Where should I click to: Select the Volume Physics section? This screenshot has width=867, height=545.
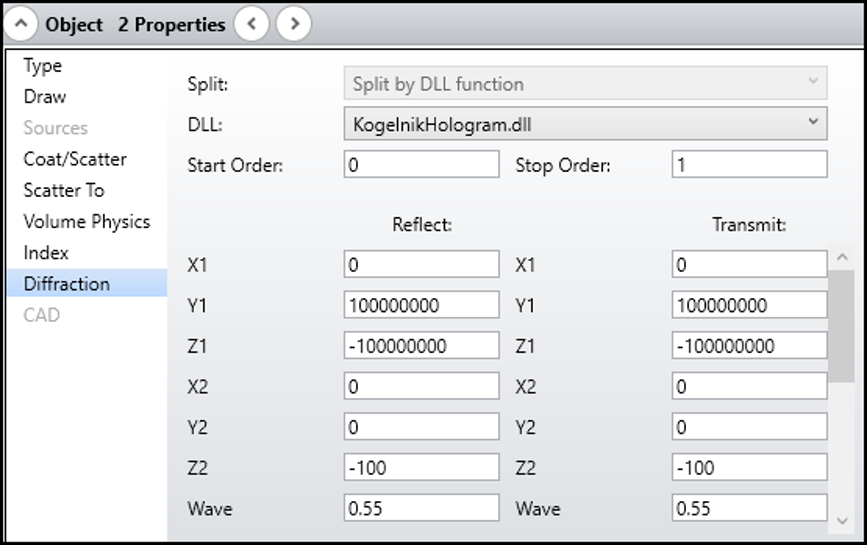[x=87, y=221]
